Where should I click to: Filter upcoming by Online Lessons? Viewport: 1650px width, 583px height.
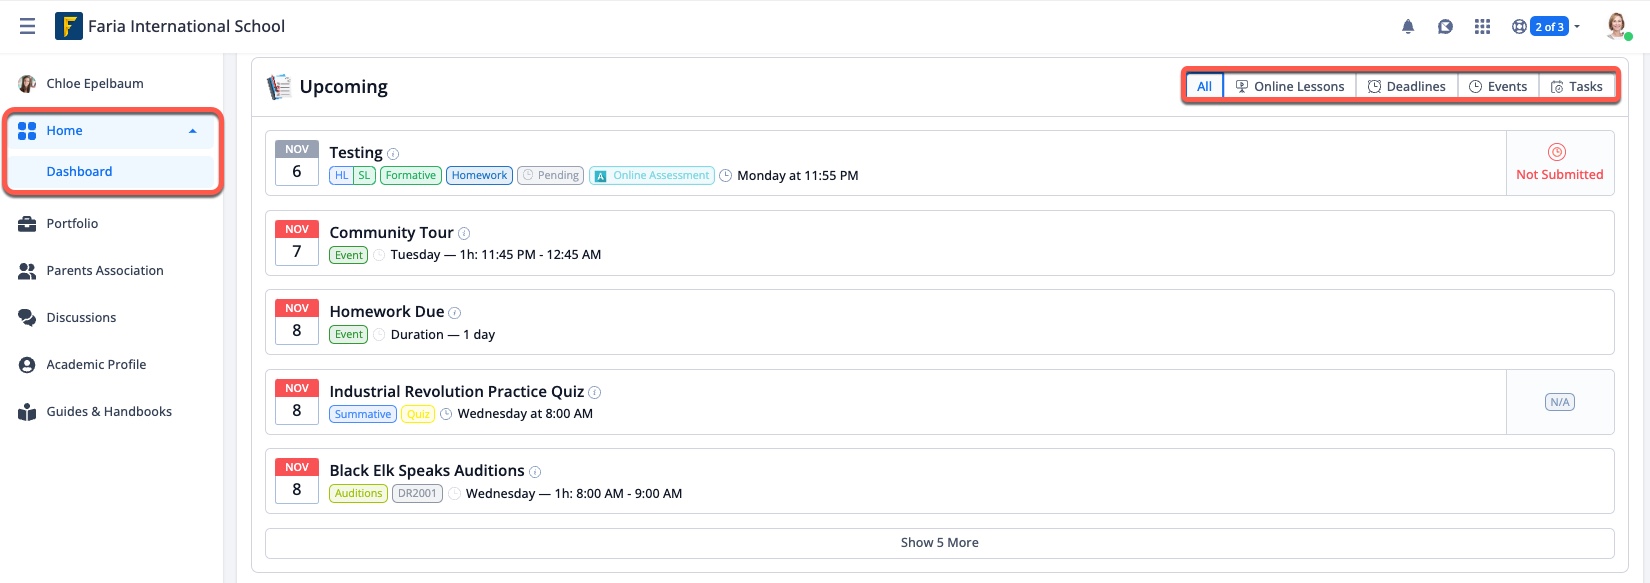(x=1289, y=87)
